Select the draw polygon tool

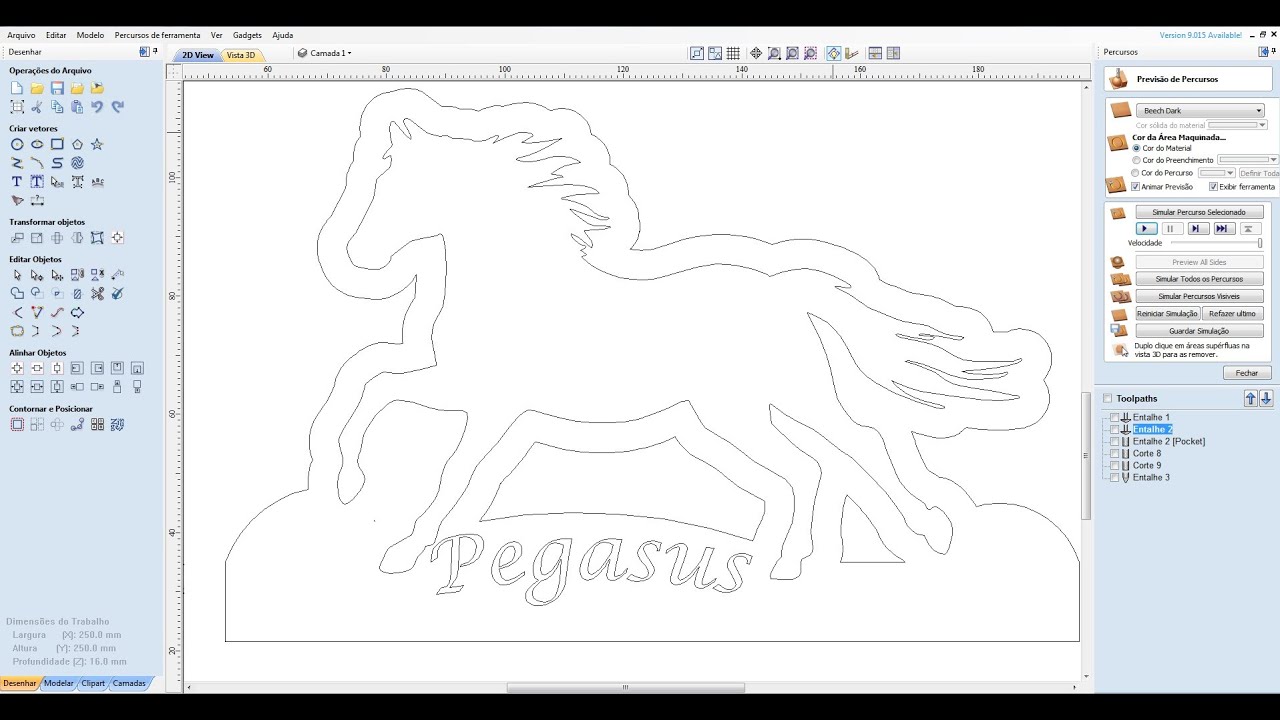(x=77, y=145)
